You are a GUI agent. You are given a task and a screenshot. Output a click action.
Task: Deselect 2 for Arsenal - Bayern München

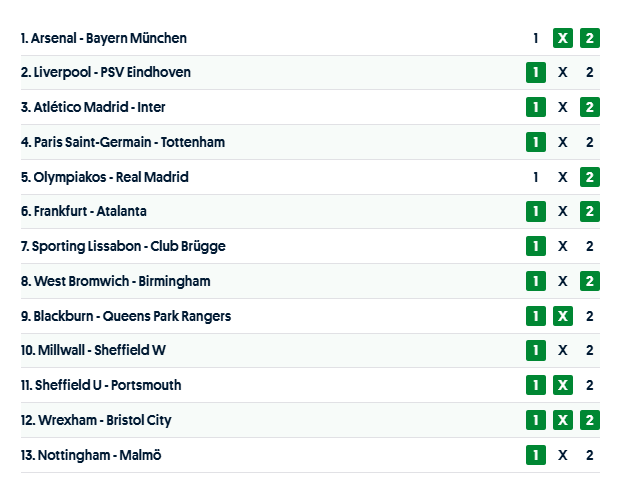[590, 38]
